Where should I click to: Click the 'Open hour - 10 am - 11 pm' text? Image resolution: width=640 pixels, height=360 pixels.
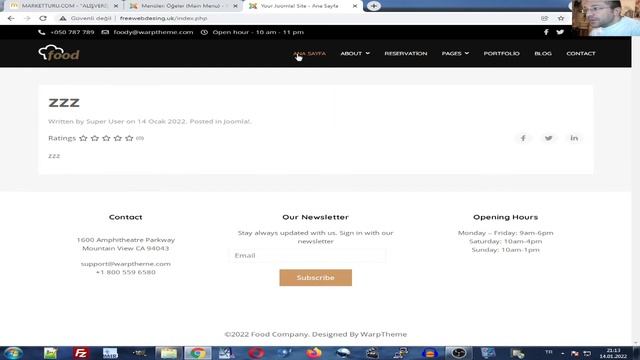click(258, 32)
